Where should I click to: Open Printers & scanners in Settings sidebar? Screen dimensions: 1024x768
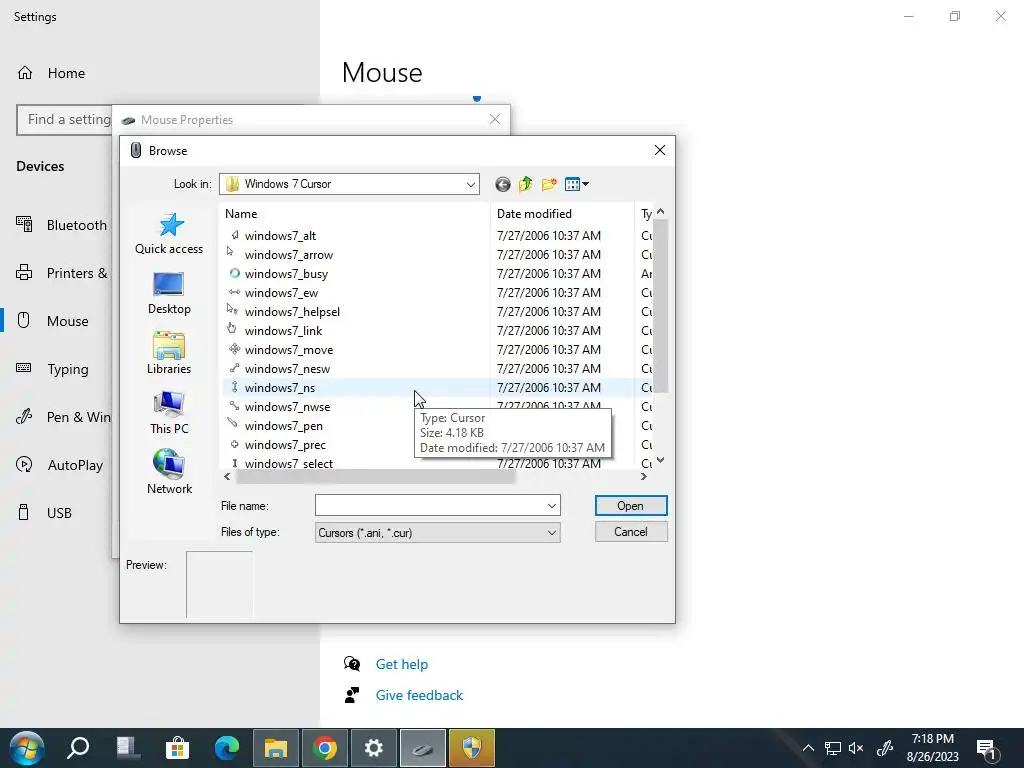(x=62, y=273)
